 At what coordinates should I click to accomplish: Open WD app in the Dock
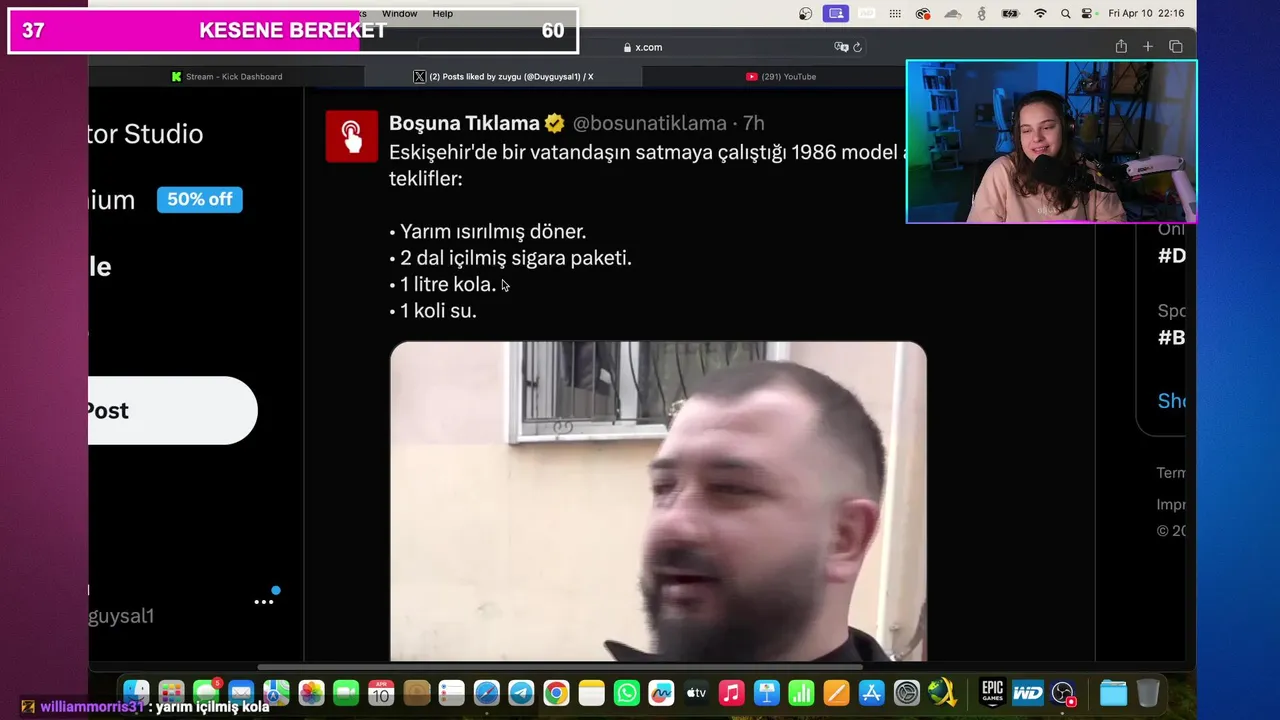click(1027, 693)
